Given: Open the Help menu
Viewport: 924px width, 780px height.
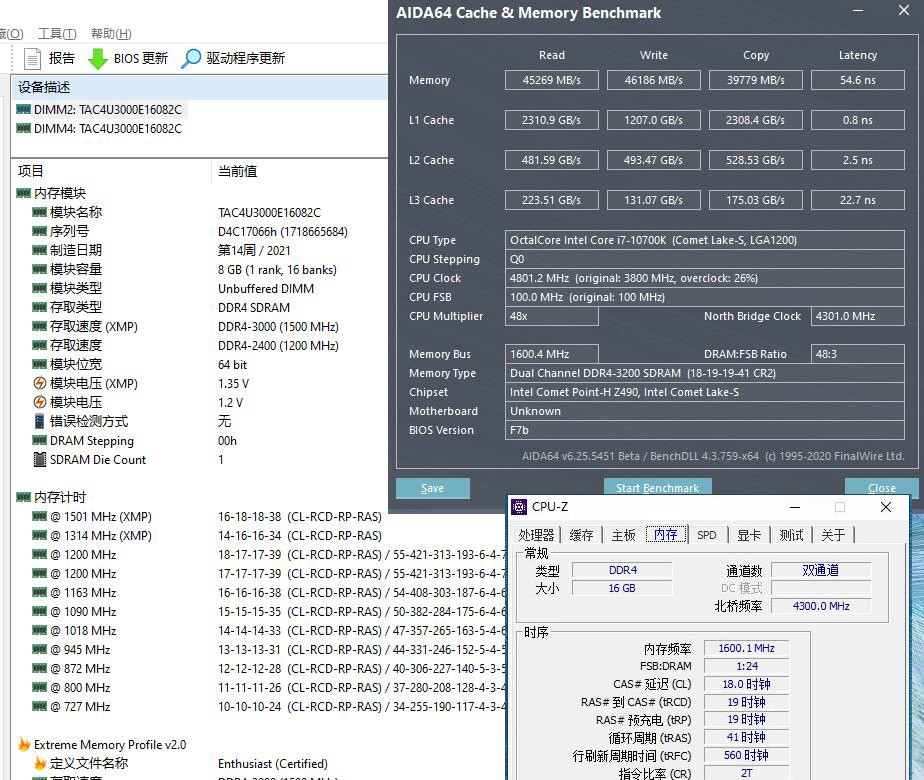Looking at the screenshot, I should (x=110, y=34).
